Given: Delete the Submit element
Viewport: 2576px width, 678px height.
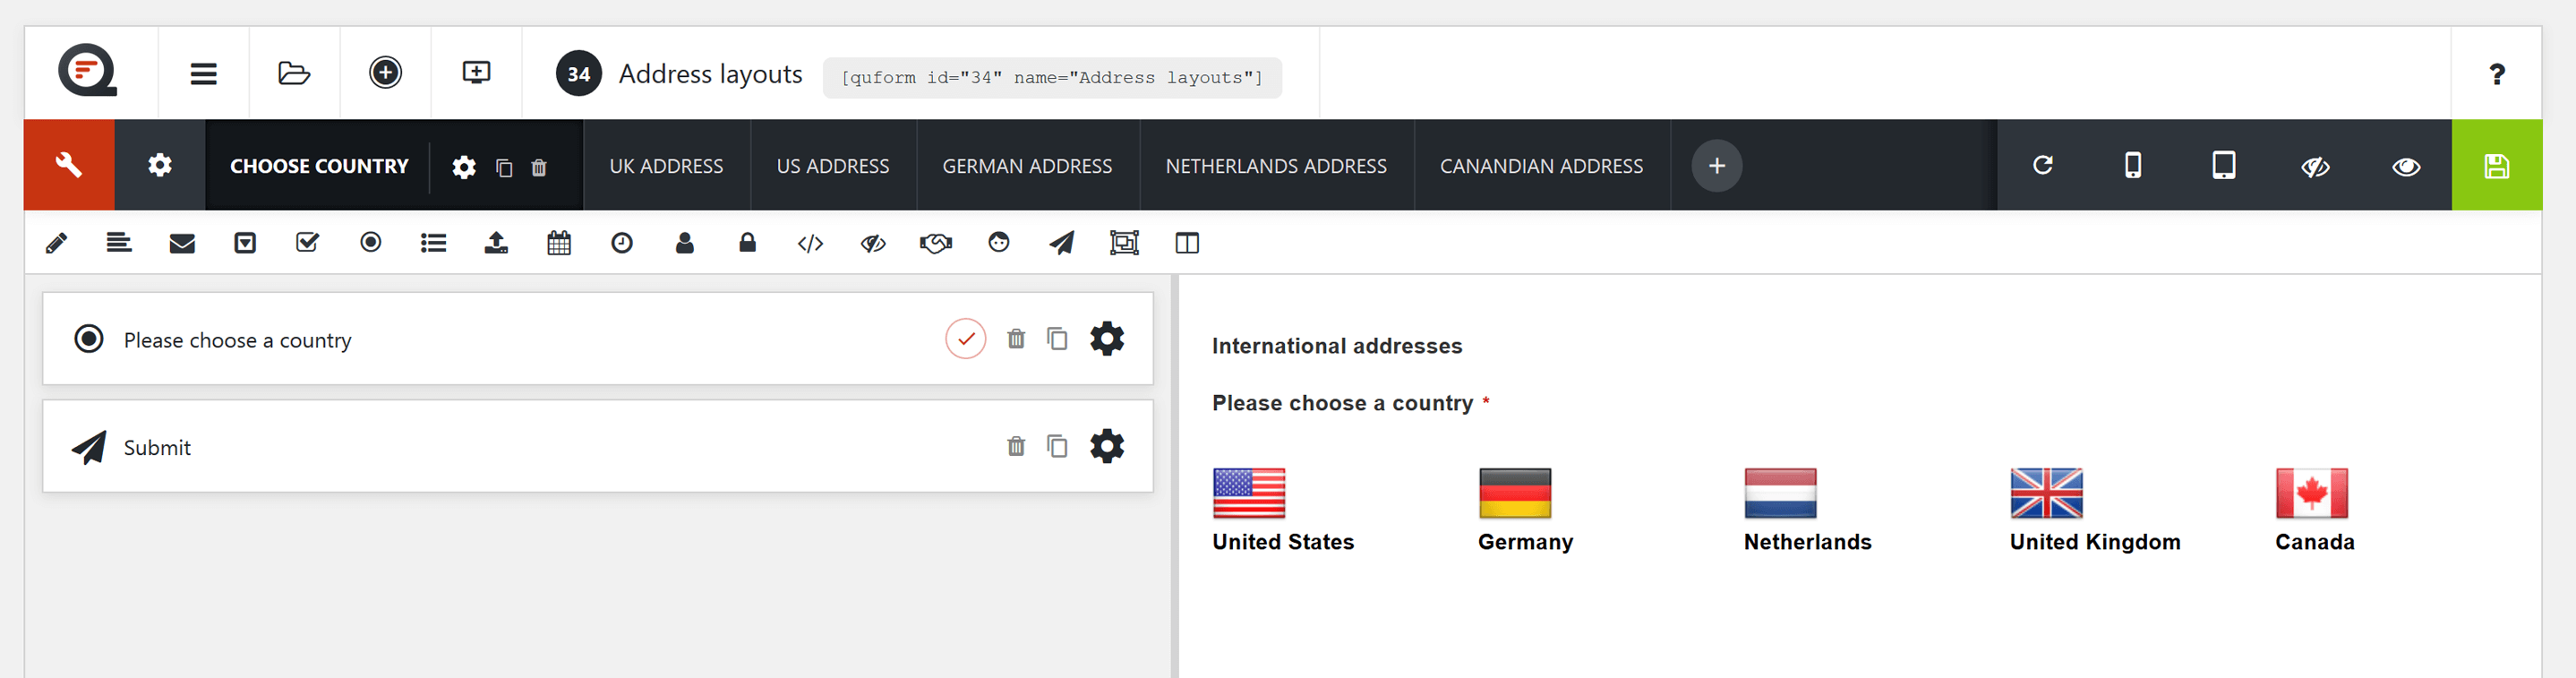Looking at the screenshot, I should (x=1016, y=446).
